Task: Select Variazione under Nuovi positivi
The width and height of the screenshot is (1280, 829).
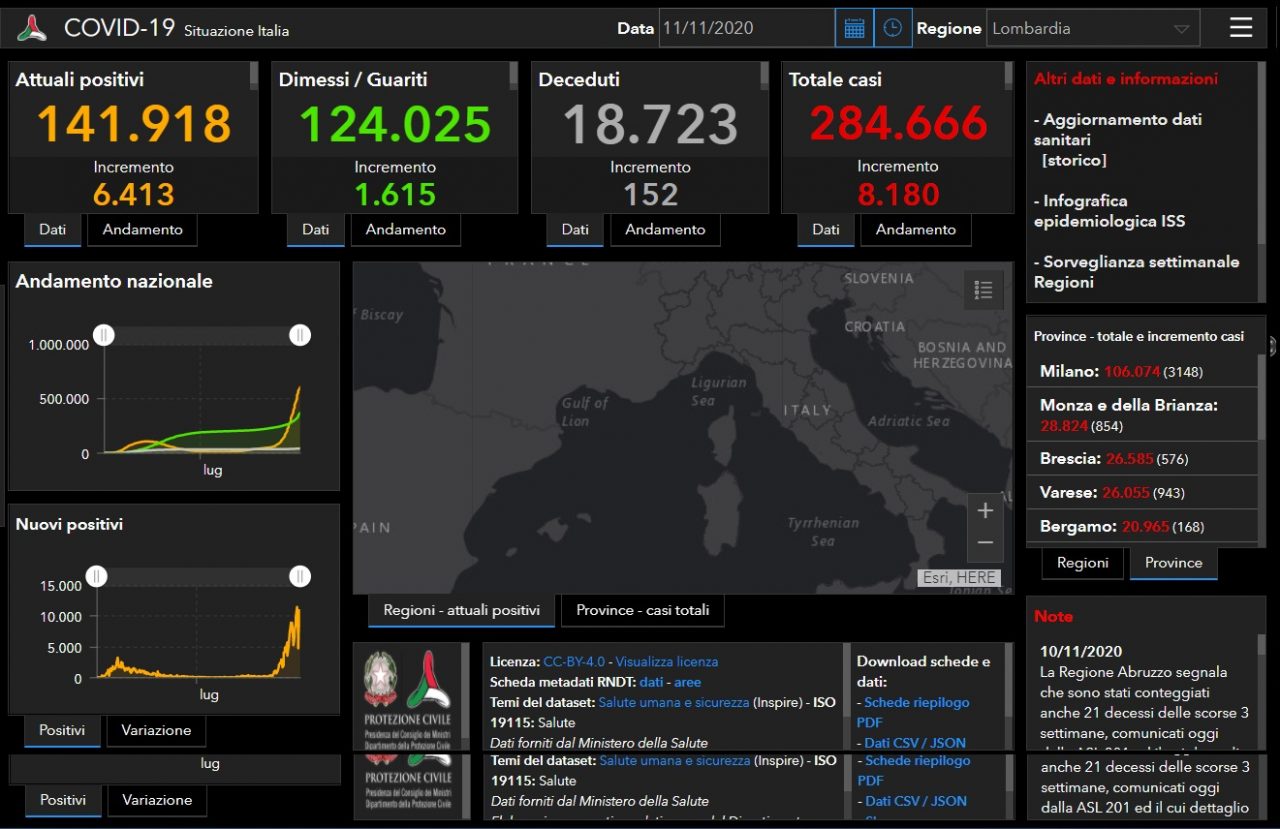Action: tap(156, 730)
